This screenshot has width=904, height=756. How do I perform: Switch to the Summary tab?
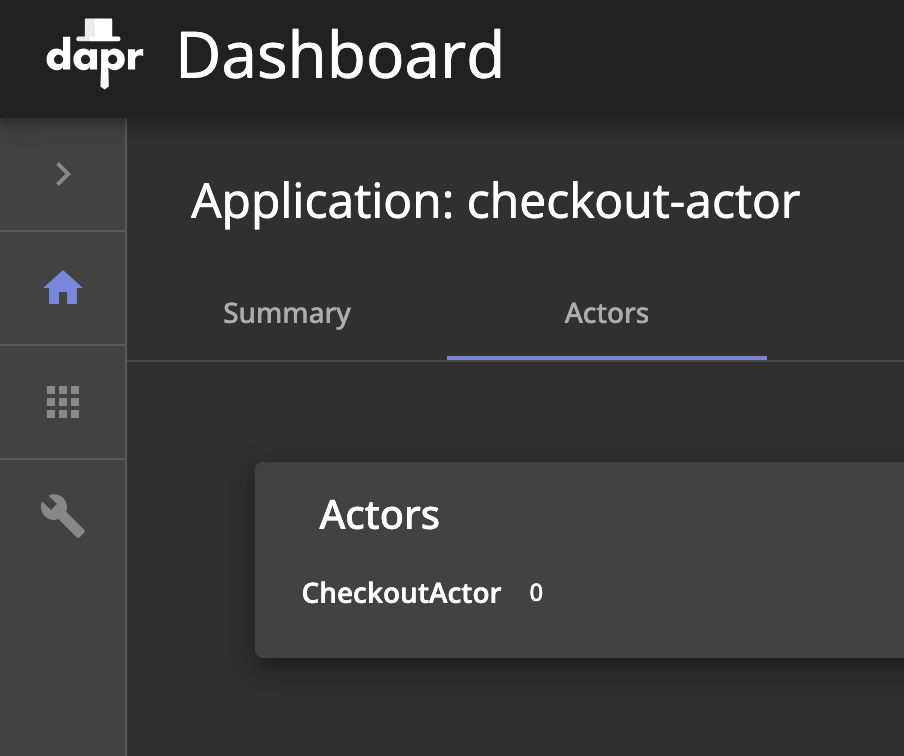[286, 313]
